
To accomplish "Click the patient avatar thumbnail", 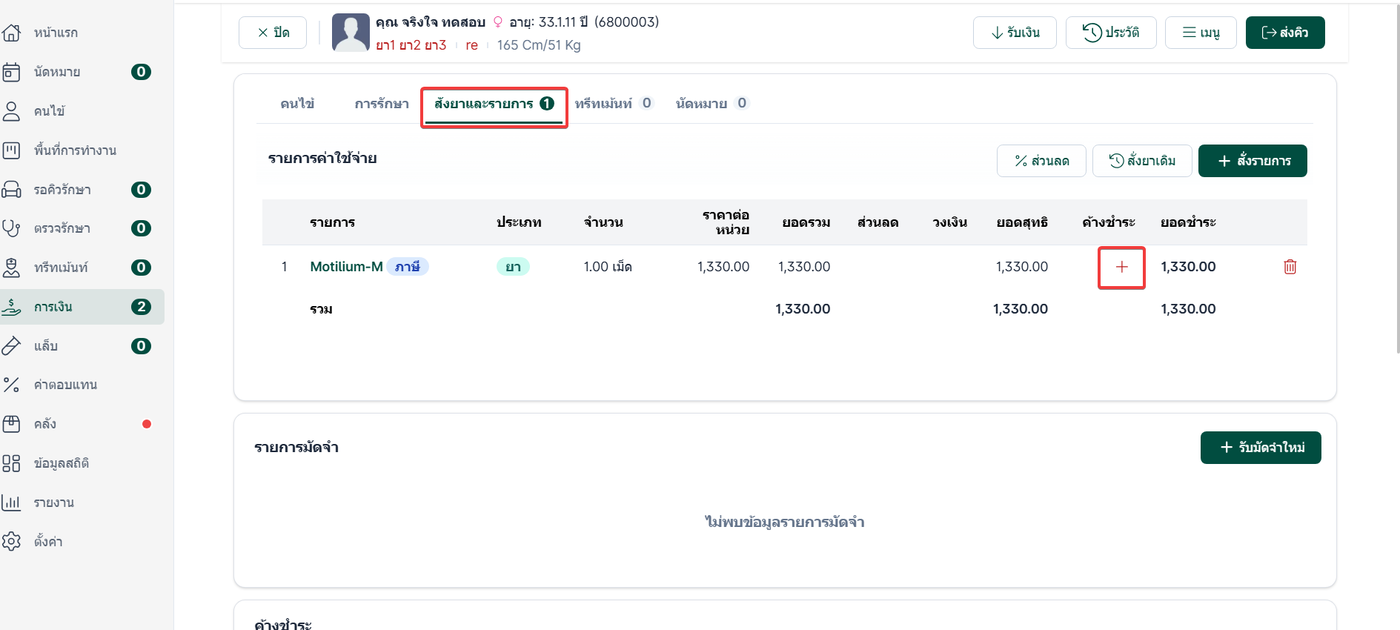I will tap(351, 33).
